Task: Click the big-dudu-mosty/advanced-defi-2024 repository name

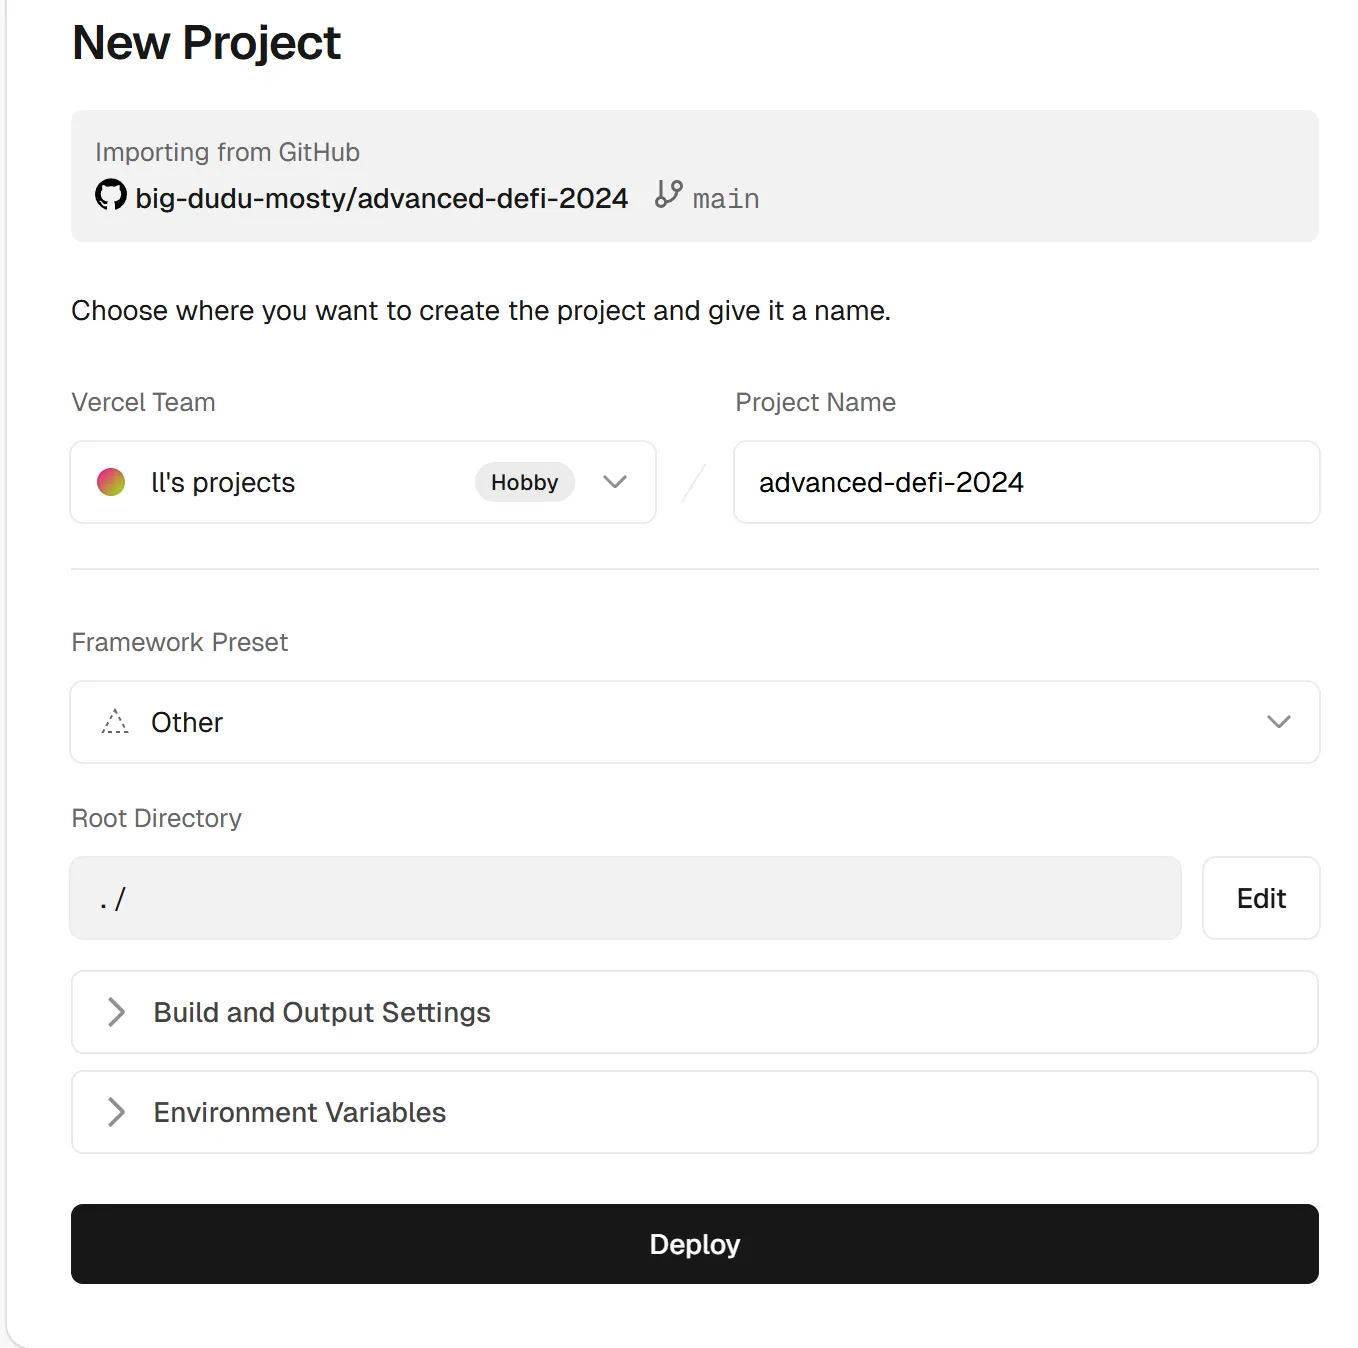Action: [381, 198]
